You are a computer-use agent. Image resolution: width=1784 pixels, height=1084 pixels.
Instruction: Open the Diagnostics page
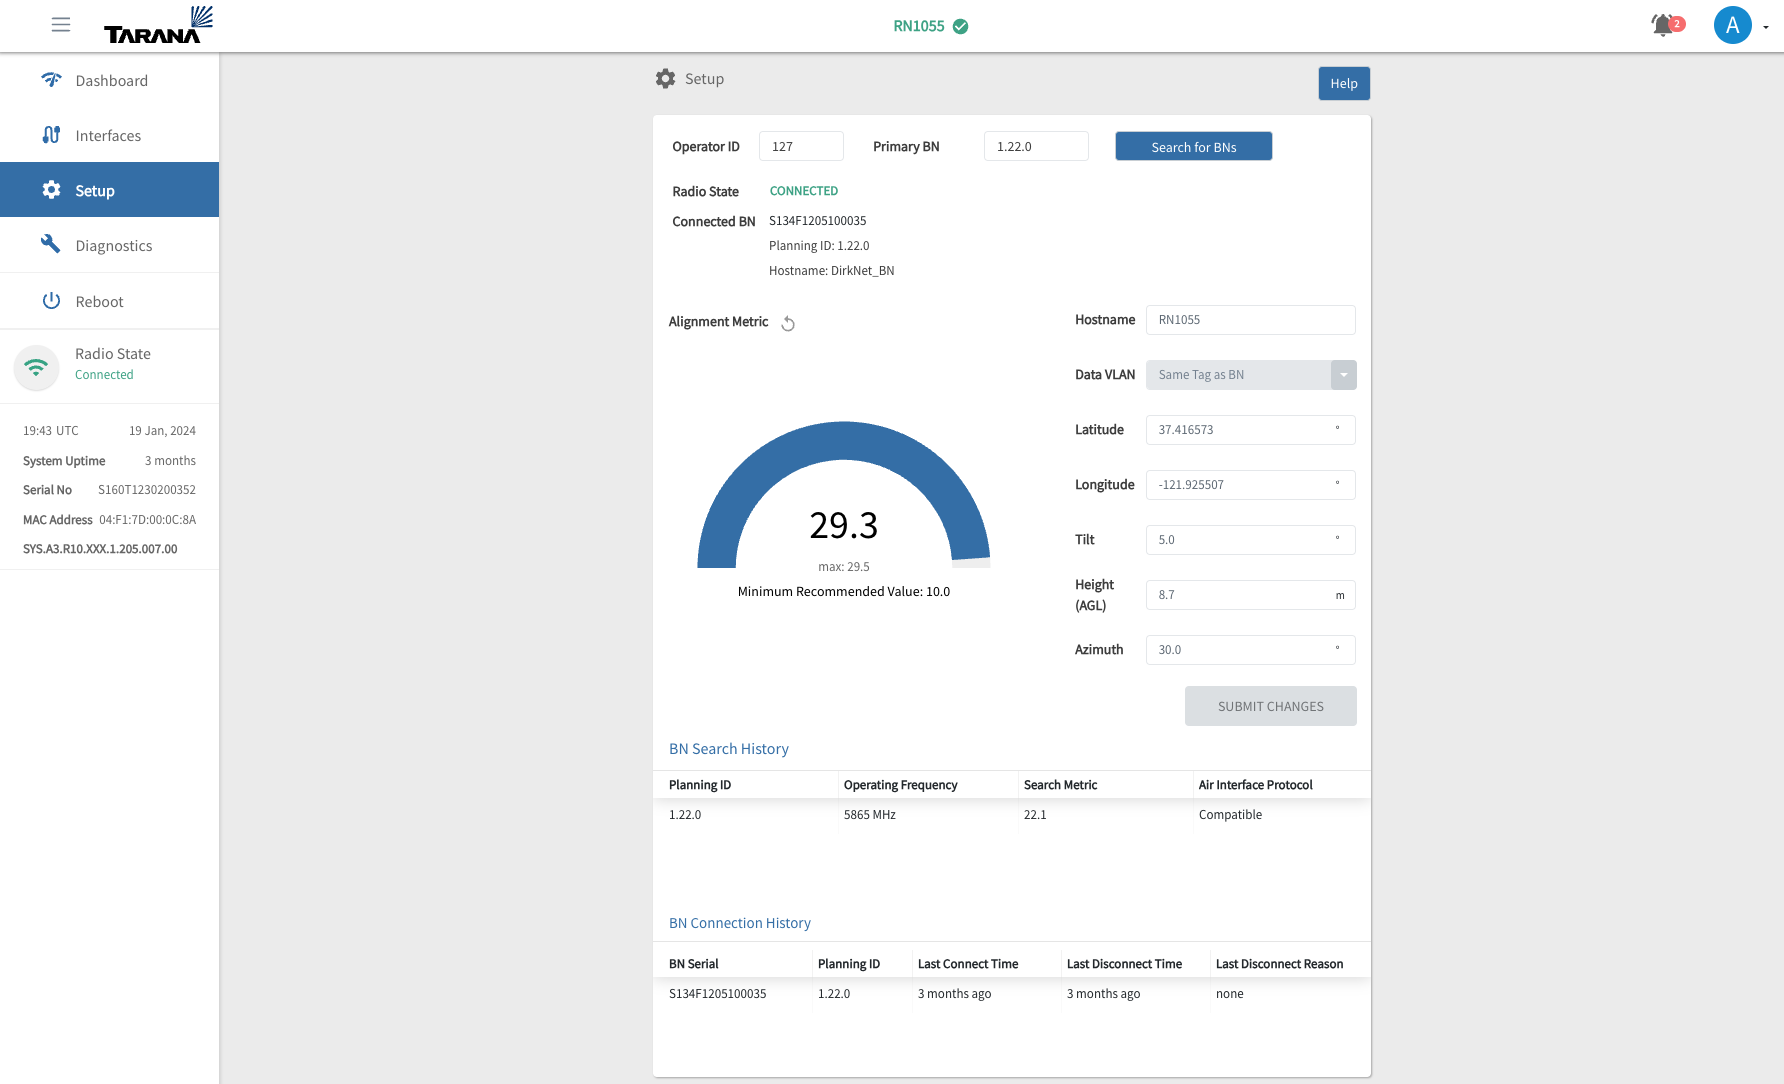(x=113, y=245)
